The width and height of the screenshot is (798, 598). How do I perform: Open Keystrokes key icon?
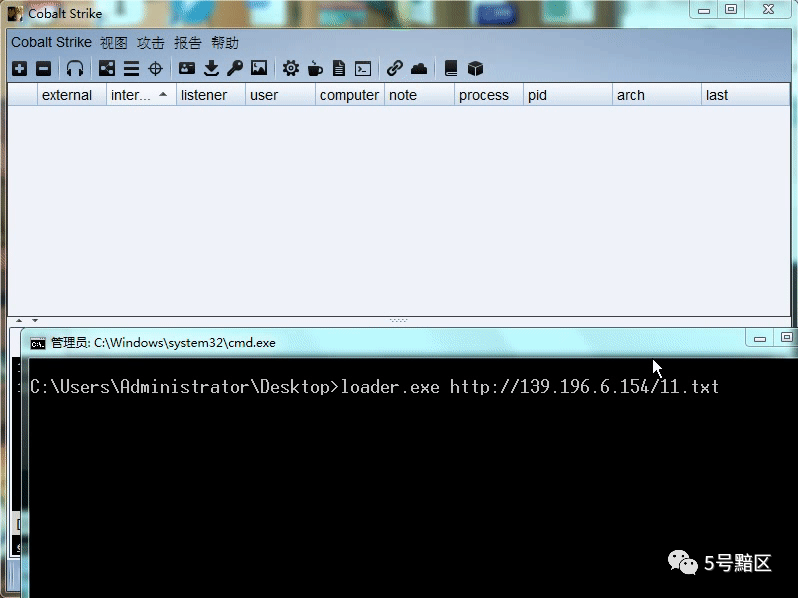(x=235, y=68)
